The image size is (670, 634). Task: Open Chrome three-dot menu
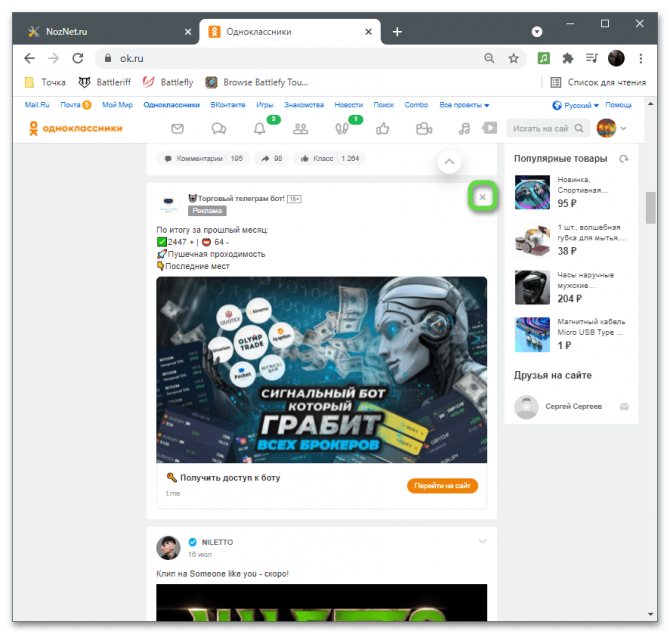(x=641, y=58)
